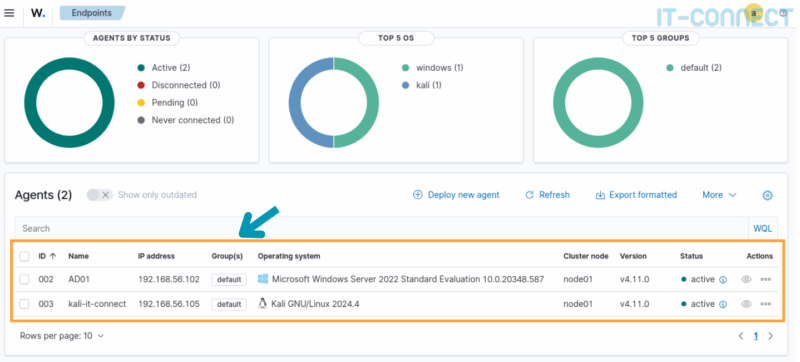Switch to WQL query mode

tap(763, 228)
